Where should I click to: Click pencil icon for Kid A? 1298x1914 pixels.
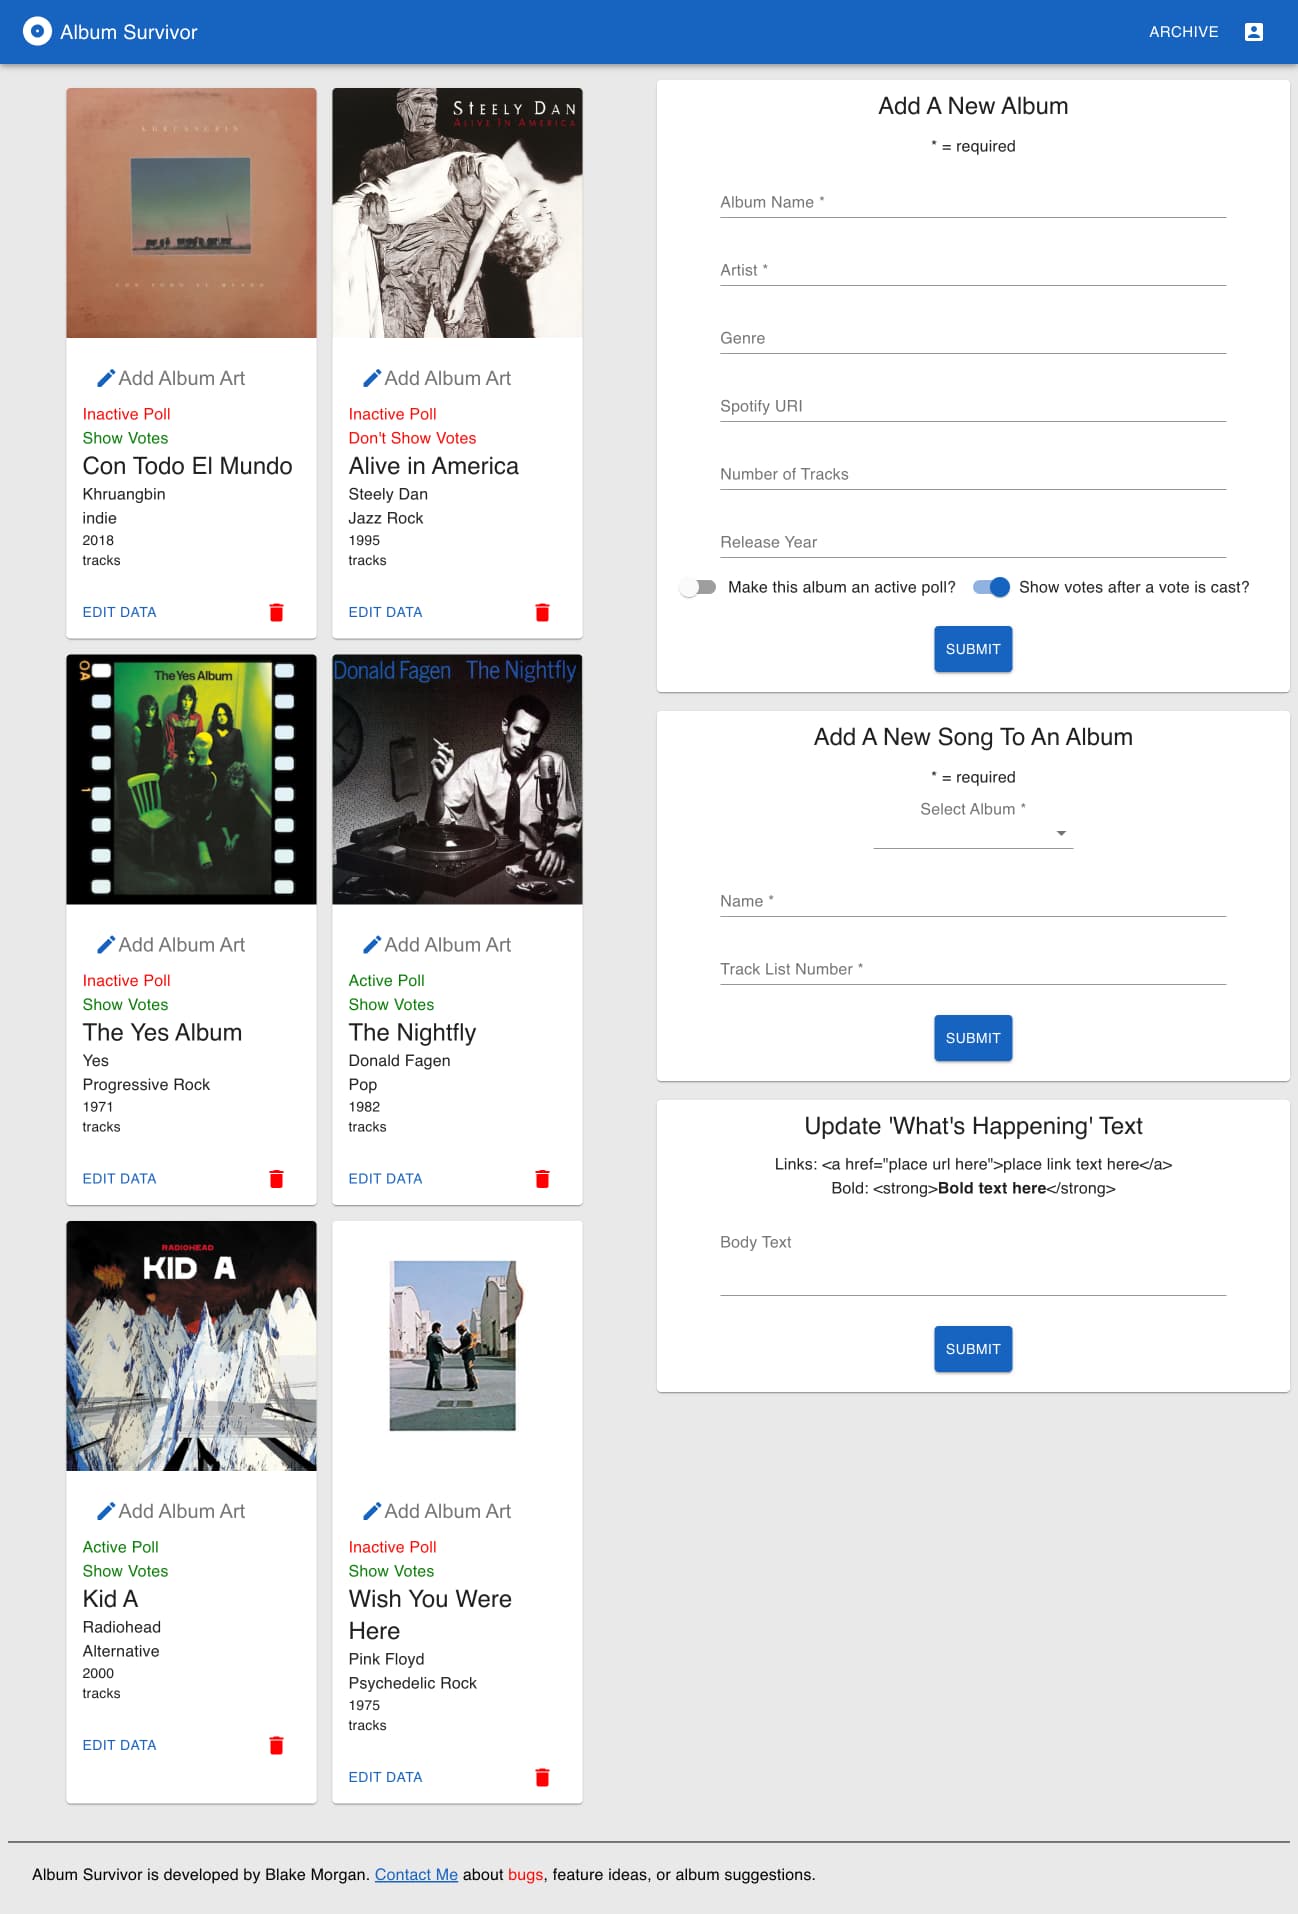coord(106,1511)
